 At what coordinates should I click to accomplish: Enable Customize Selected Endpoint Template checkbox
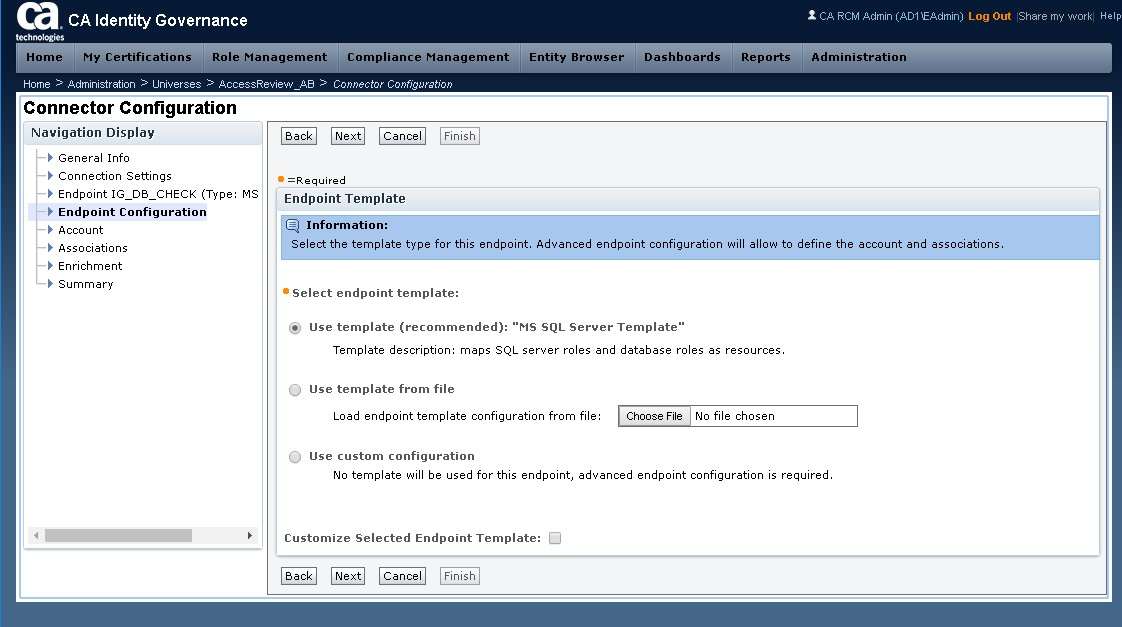point(555,538)
